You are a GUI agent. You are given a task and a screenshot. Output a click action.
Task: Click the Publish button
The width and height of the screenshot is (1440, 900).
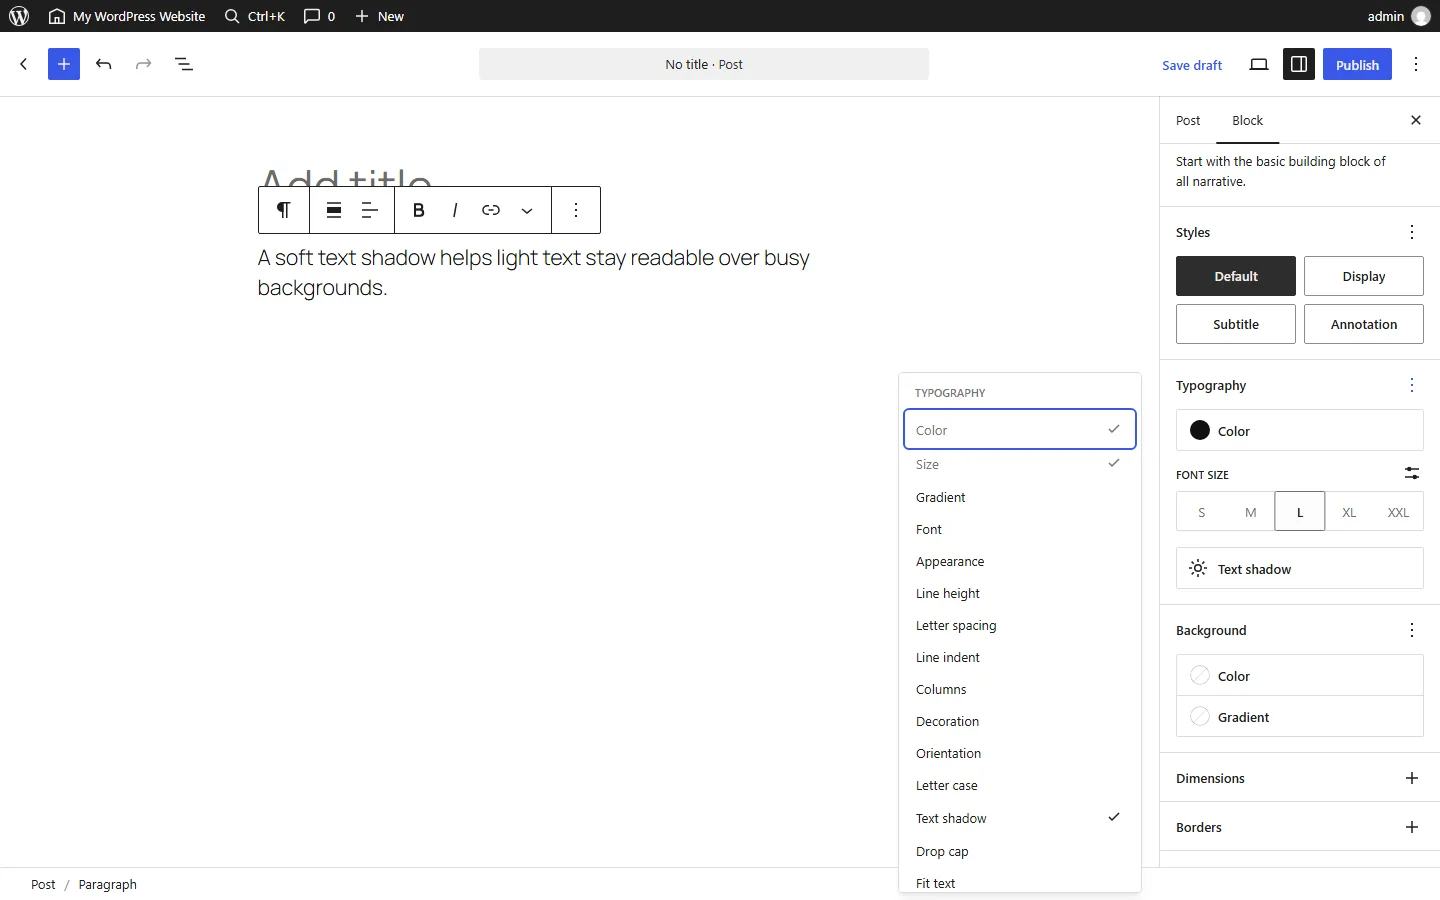coord(1357,64)
